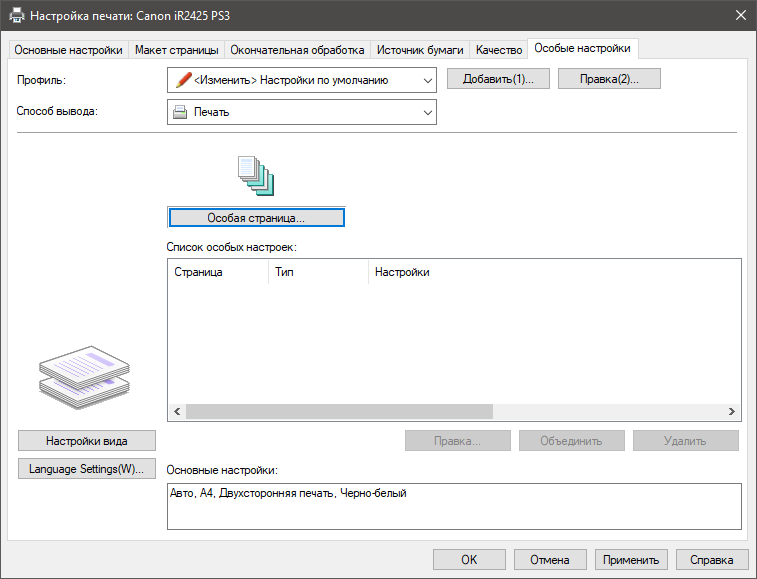This screenshot has width=757, height=579.
Task: Click the disabled Правка... button under list
Action: 458,440
